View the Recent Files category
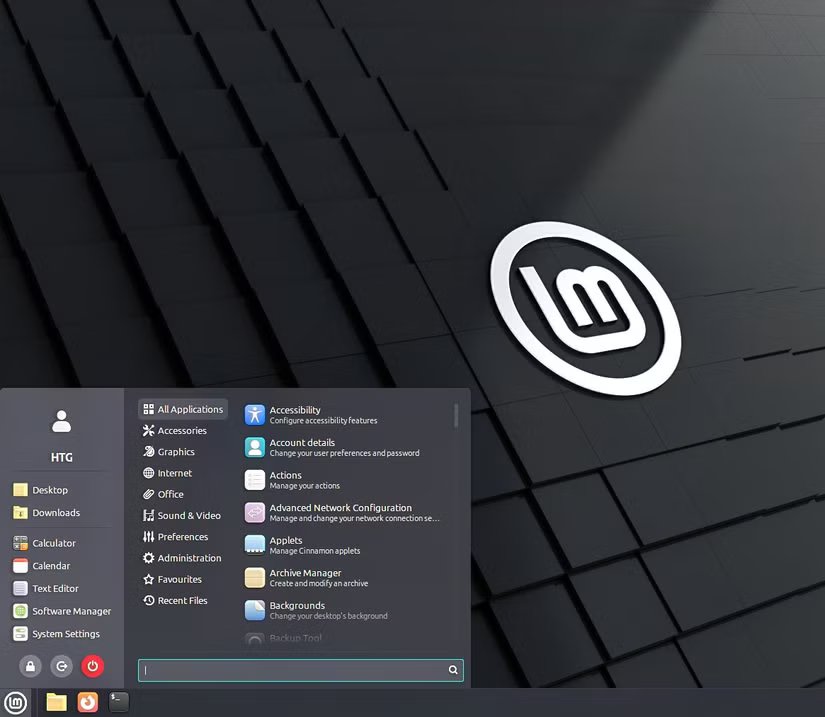The width and height of the screenshot is (825, 717). (184, 600)
